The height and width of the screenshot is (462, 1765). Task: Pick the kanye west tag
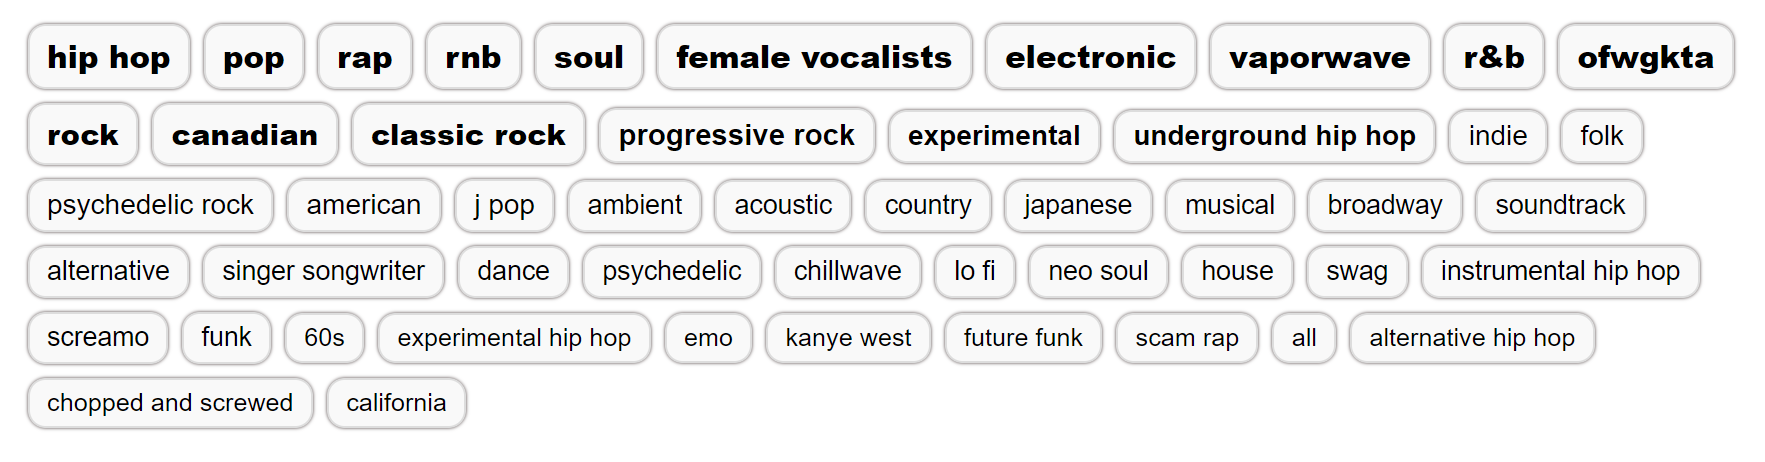pyautogui.click(x=848, y=338)
